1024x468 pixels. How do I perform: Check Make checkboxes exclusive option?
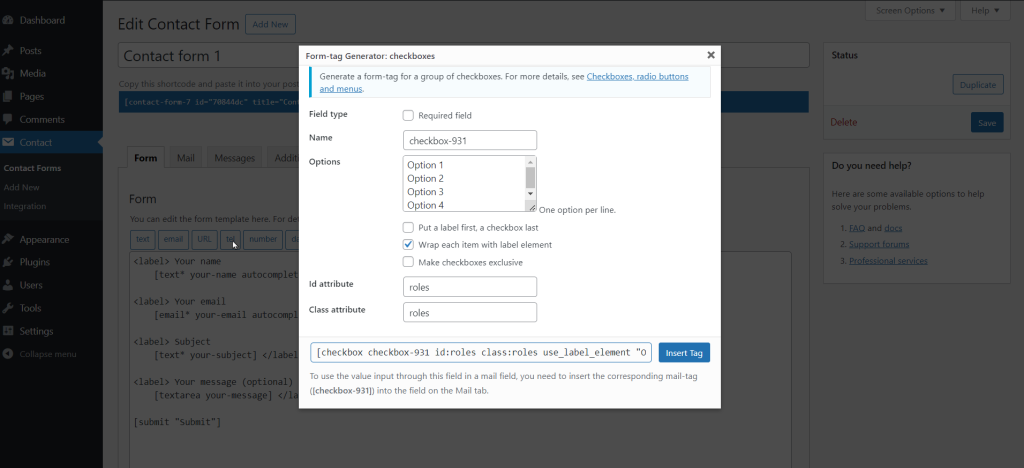coord(408,262)
